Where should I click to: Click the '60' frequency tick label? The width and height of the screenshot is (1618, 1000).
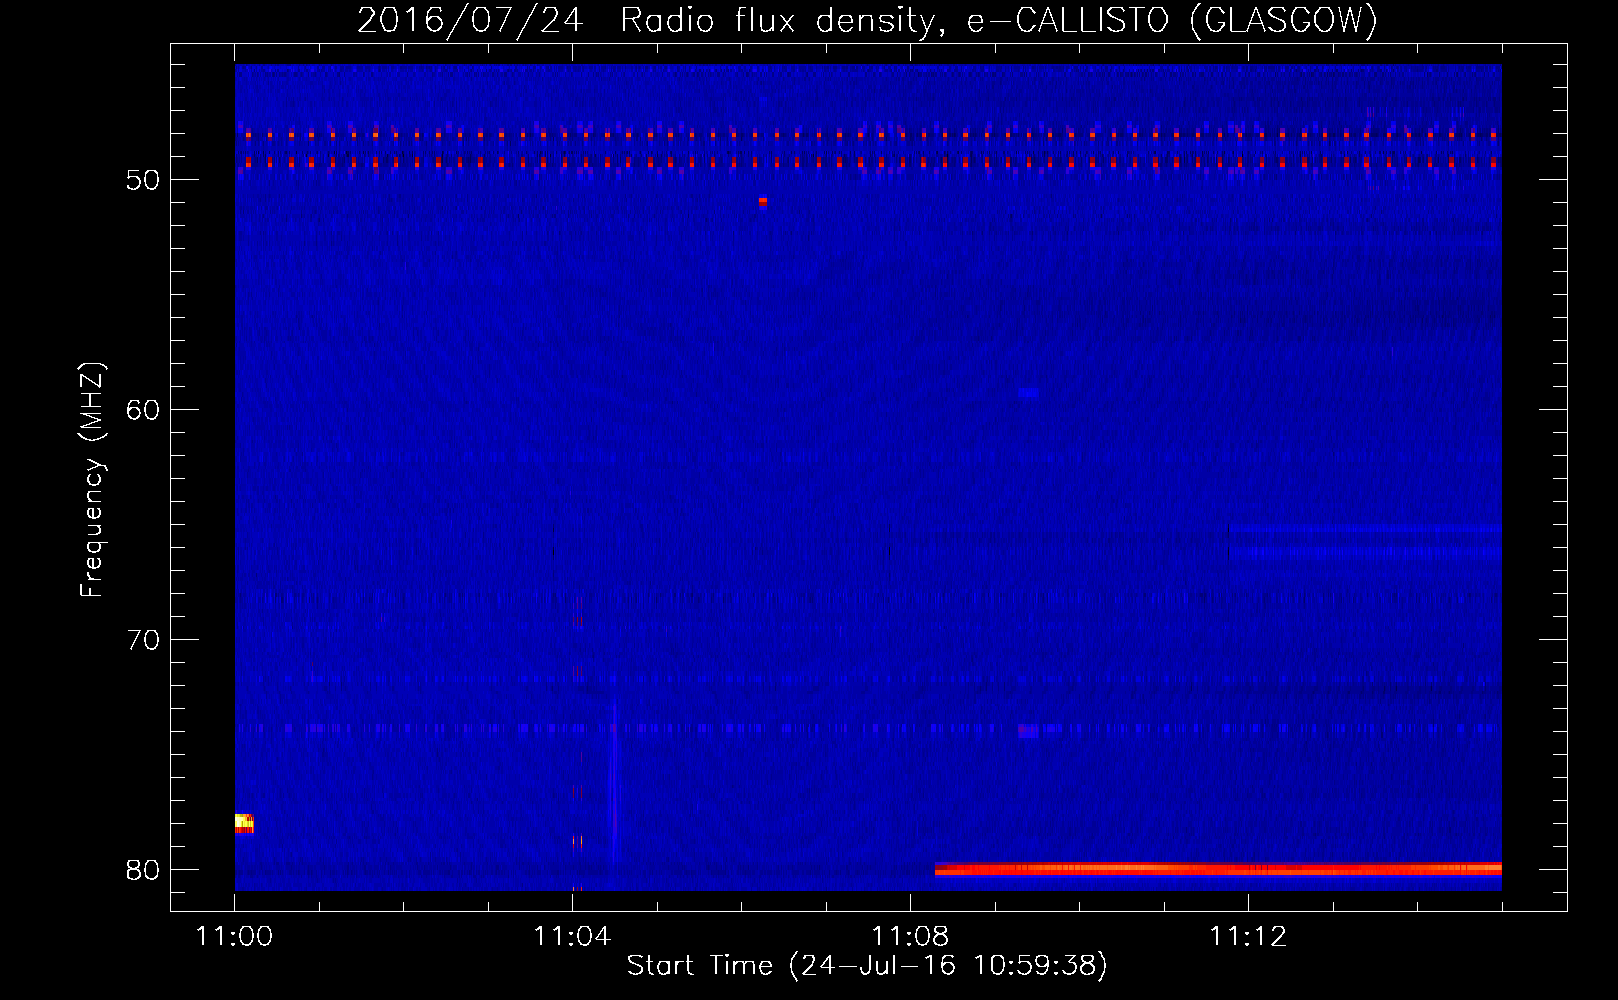pyautogui.click(x=144, y=410)
